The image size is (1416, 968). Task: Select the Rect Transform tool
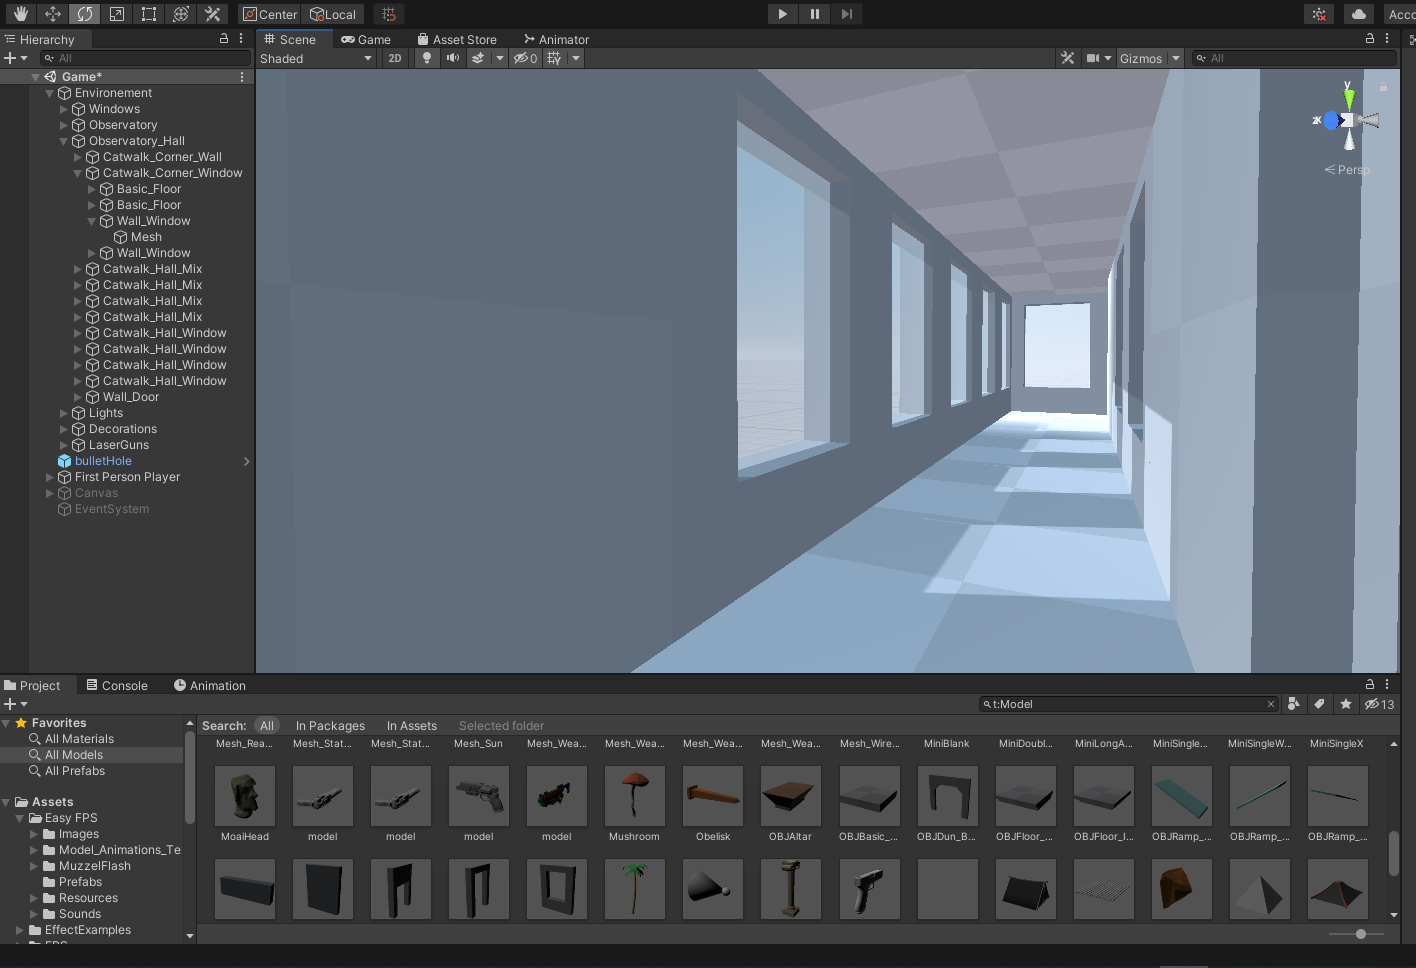tap(148, 14)
